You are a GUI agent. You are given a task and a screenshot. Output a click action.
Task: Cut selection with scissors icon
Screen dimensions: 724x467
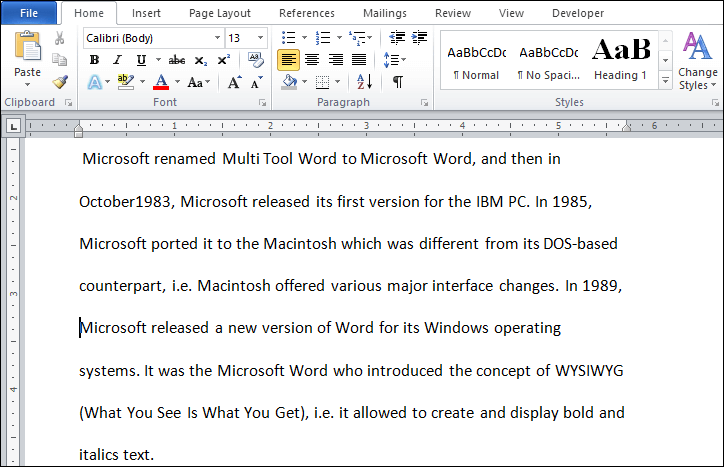tap(60, 38)
